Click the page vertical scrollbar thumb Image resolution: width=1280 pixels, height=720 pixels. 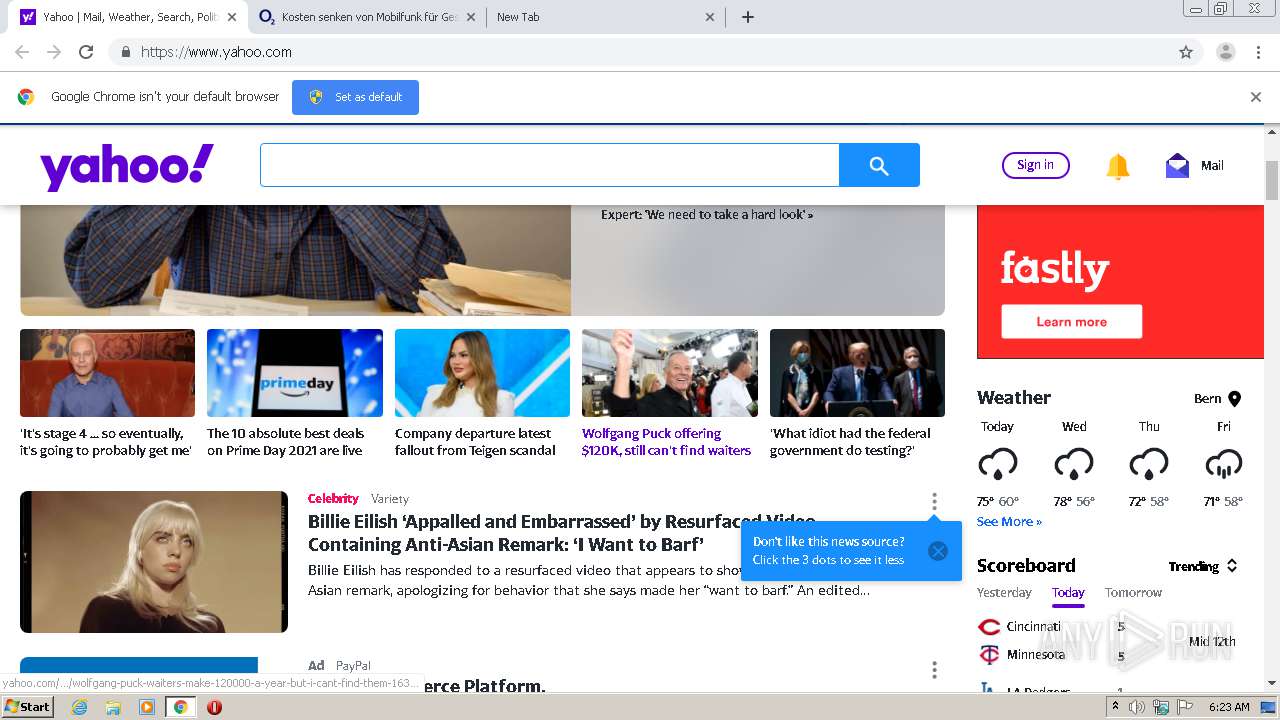tap(1272, 180)
